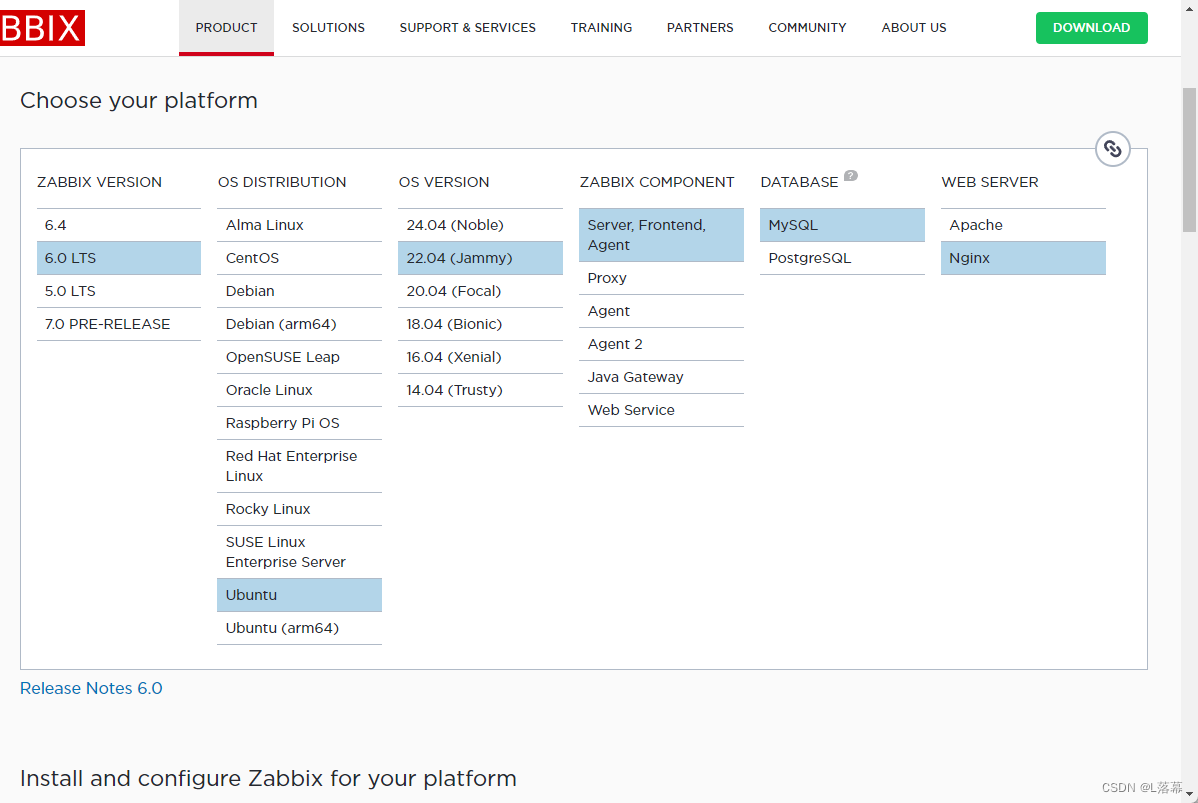Select OS version 20.04 (Focal)

(x=481, y=291)
